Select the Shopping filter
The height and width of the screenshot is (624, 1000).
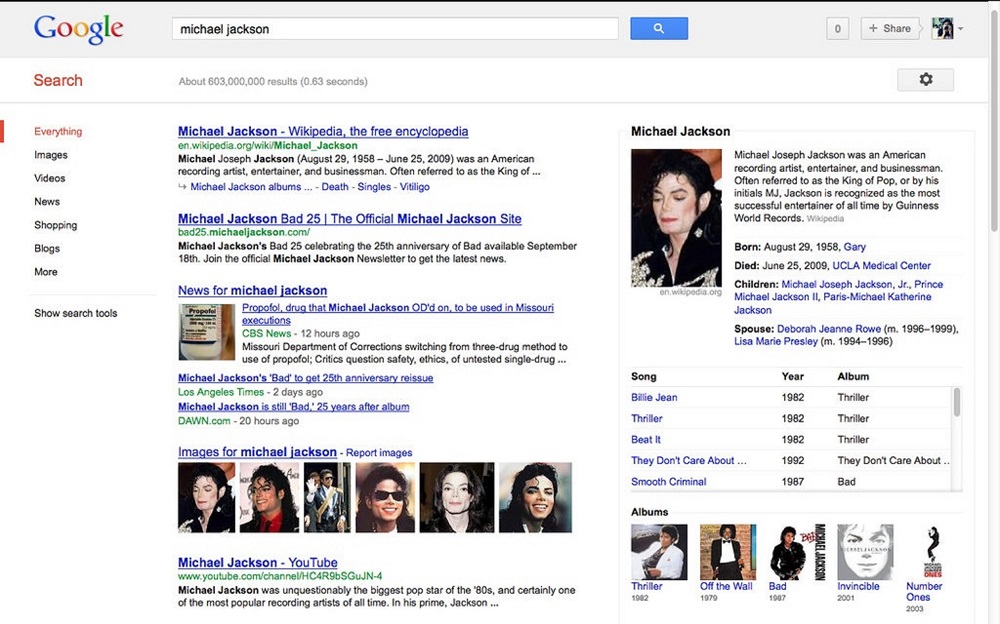pyautogui.click(x=55, y=225)
